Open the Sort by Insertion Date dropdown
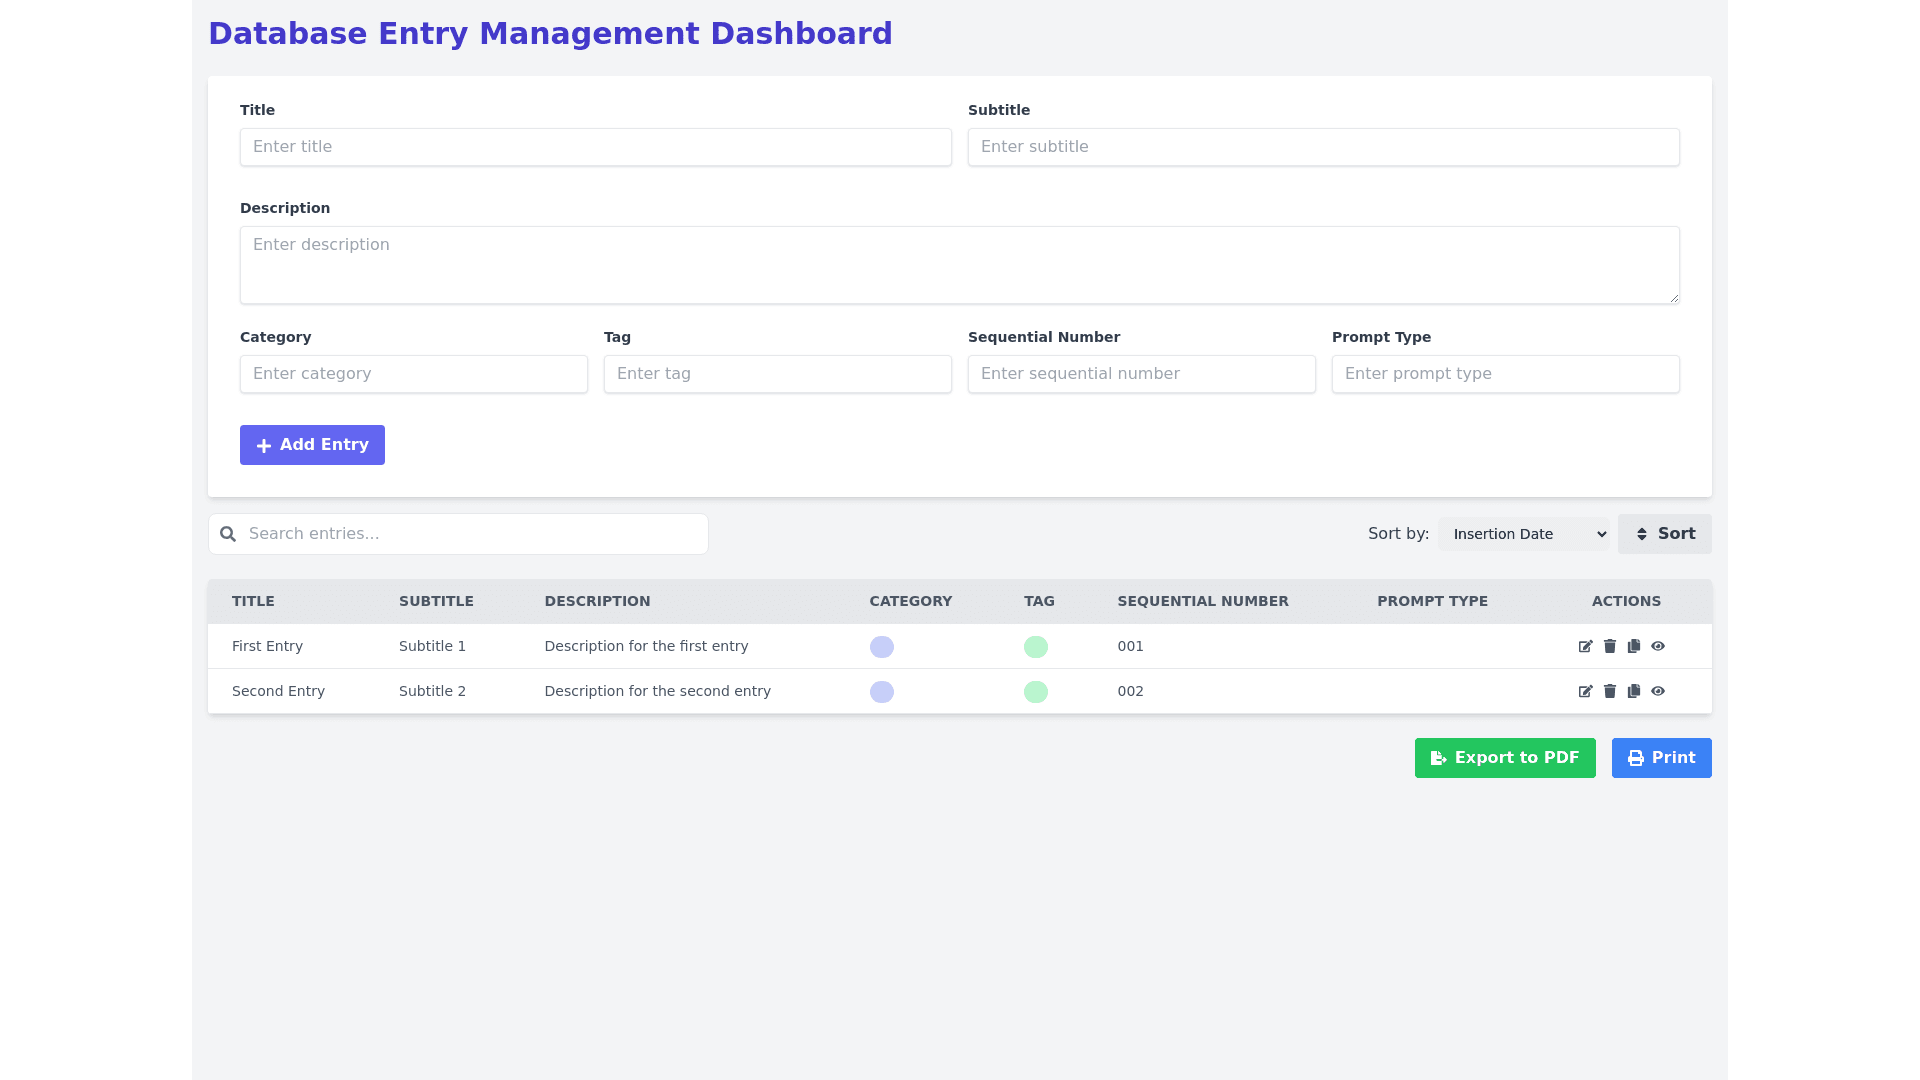 1523,534
